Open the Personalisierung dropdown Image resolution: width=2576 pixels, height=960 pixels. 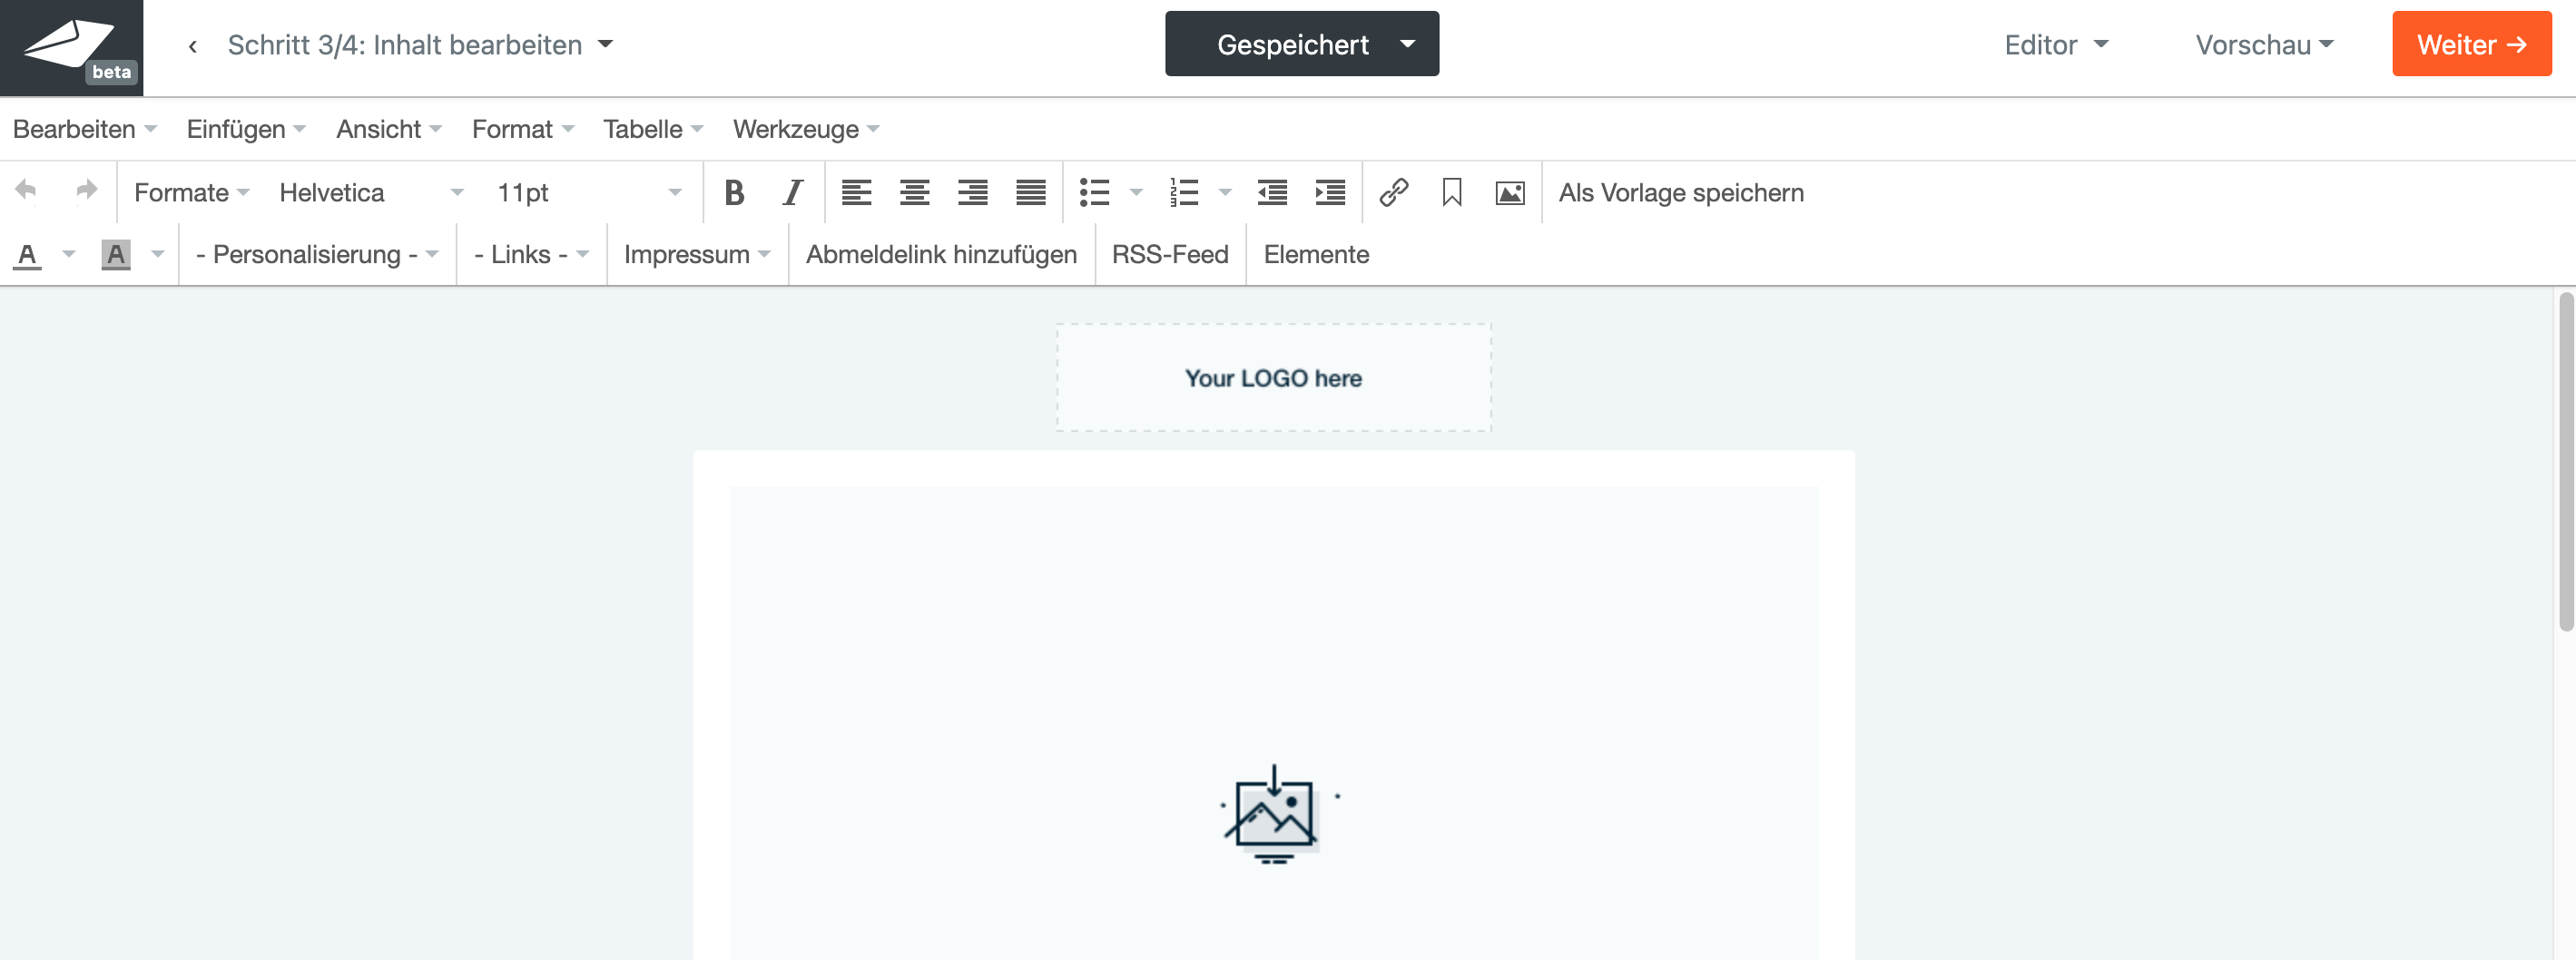click(317, 254)
